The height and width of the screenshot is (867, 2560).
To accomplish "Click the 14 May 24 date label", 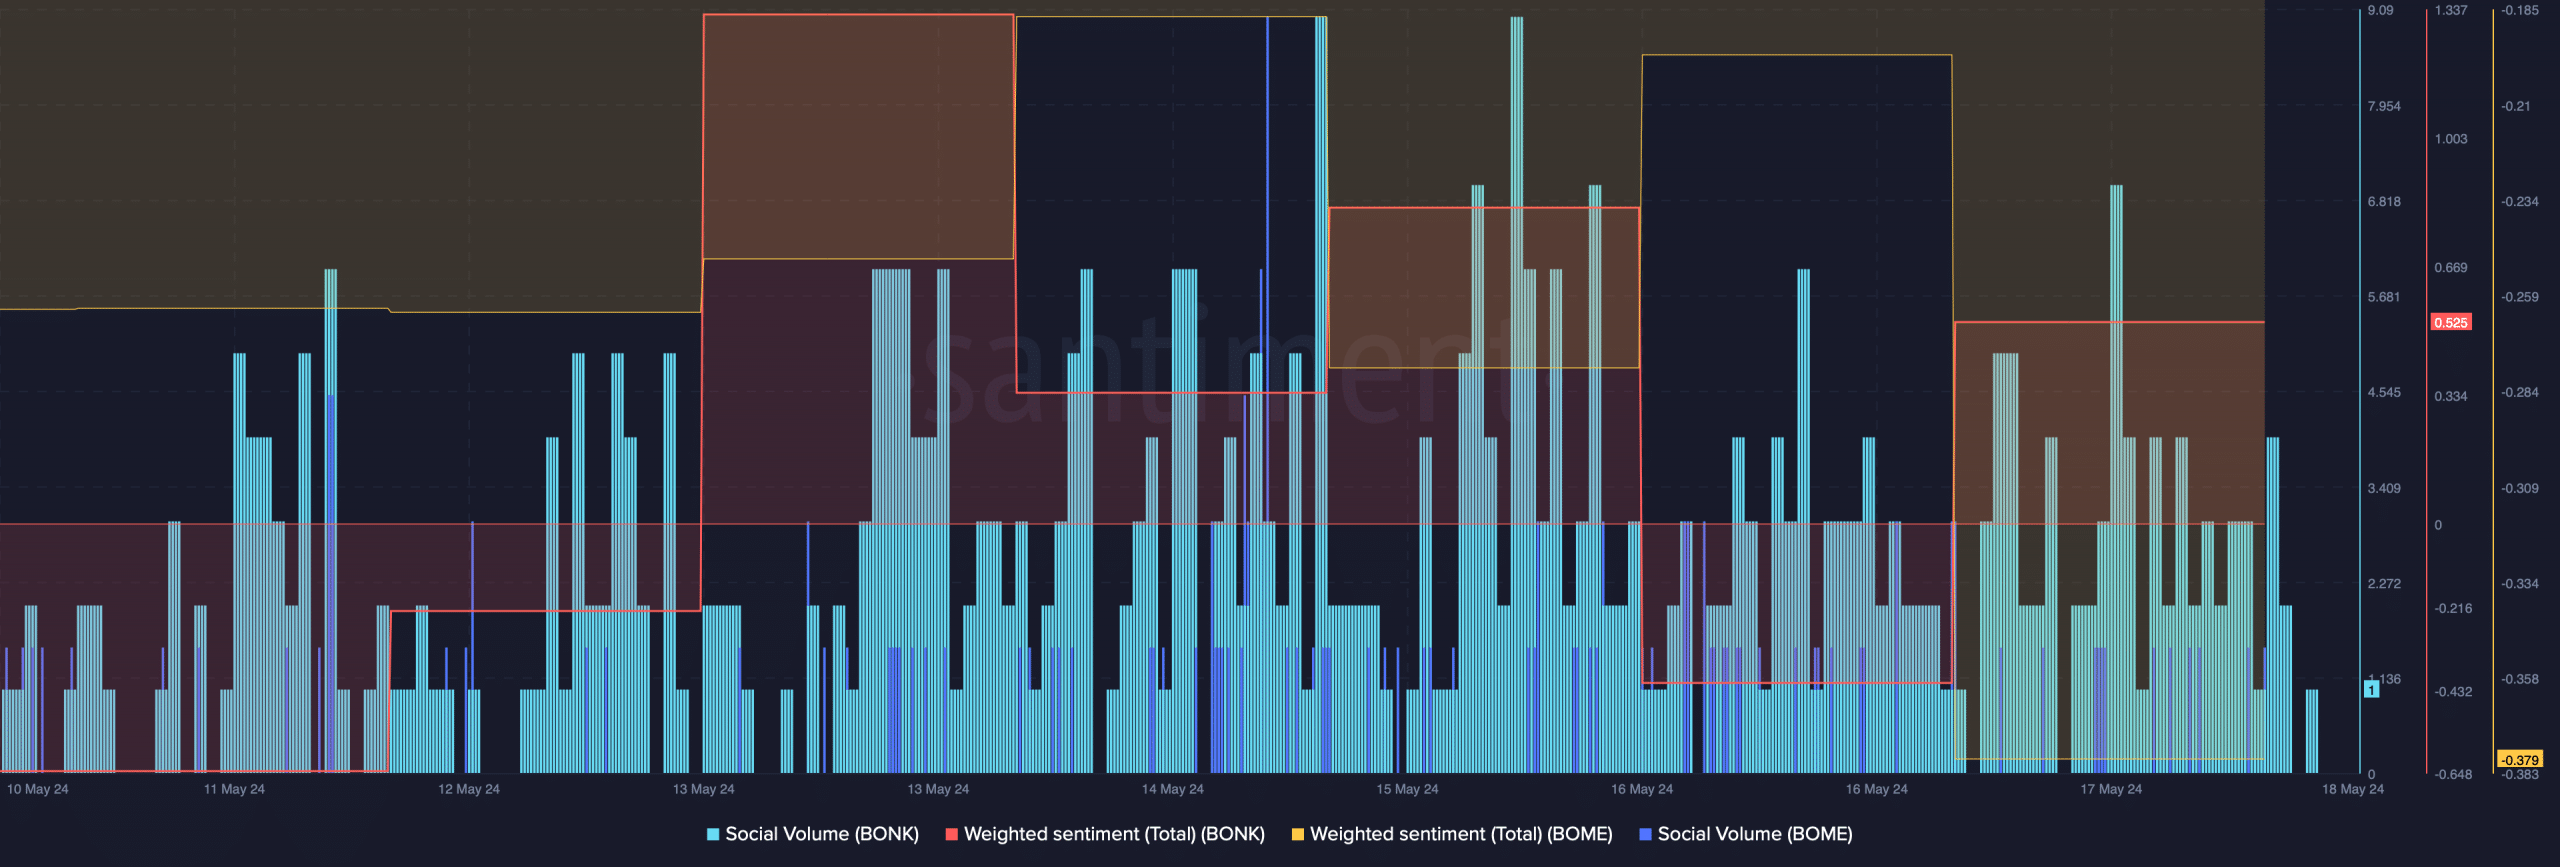I will (x=1173, y=789).
